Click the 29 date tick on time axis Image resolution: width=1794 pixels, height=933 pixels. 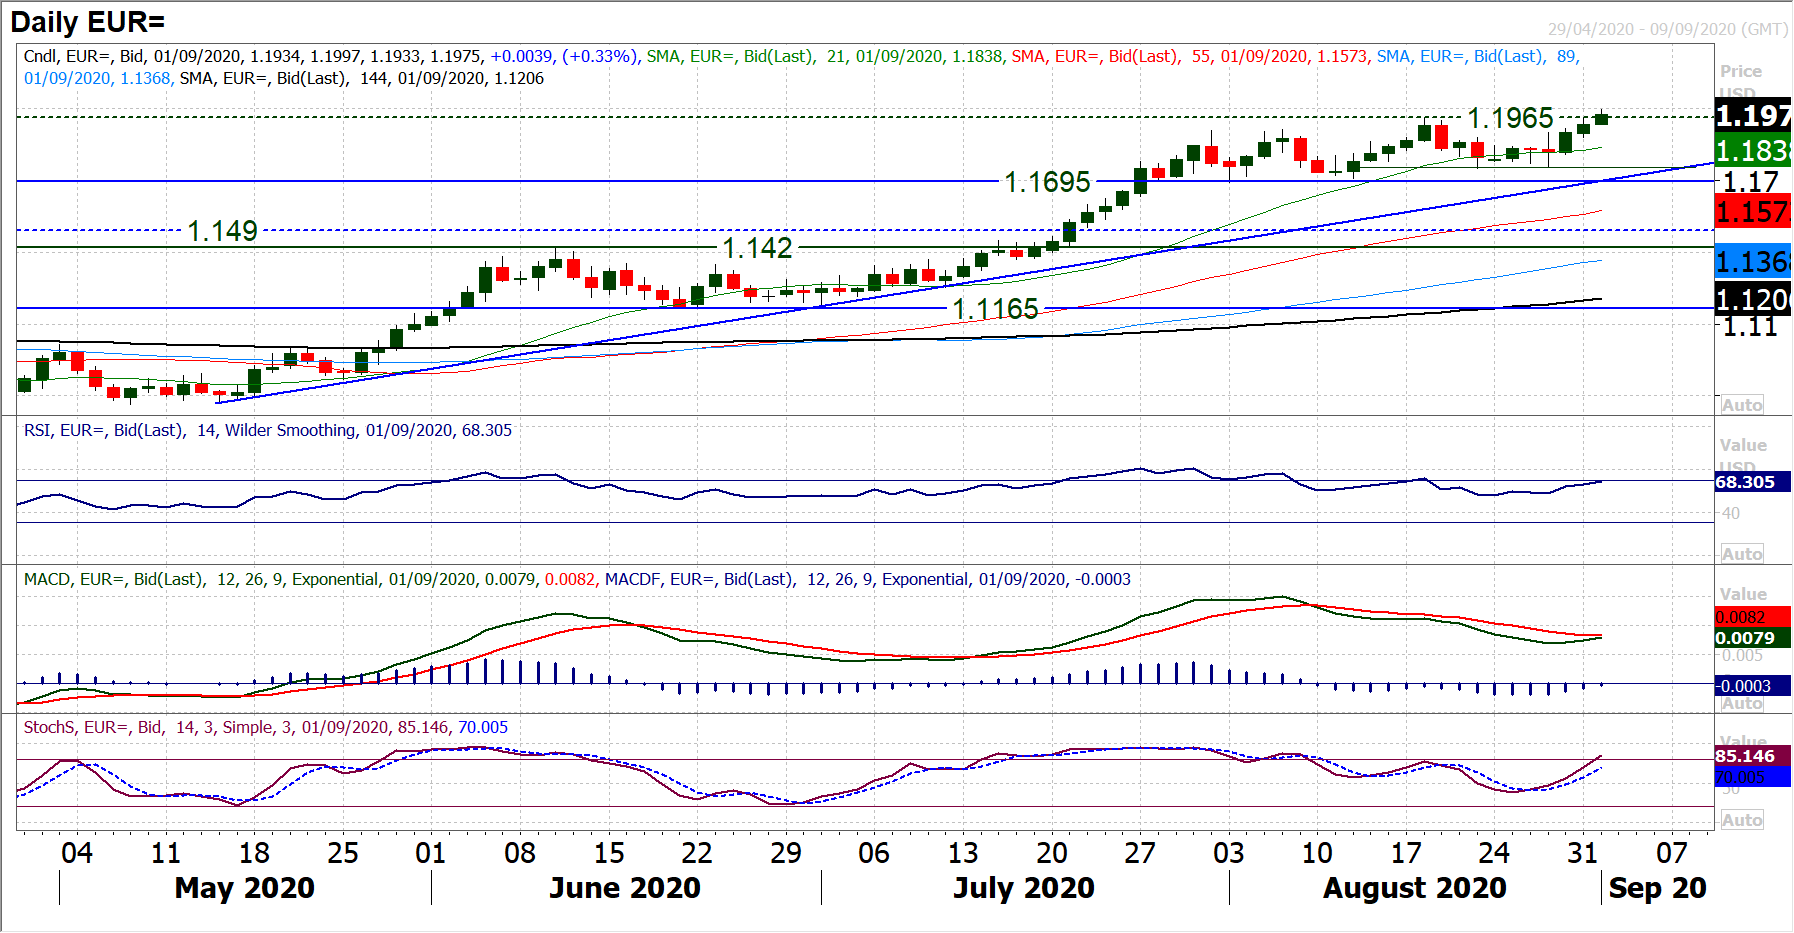click(786, 853)
